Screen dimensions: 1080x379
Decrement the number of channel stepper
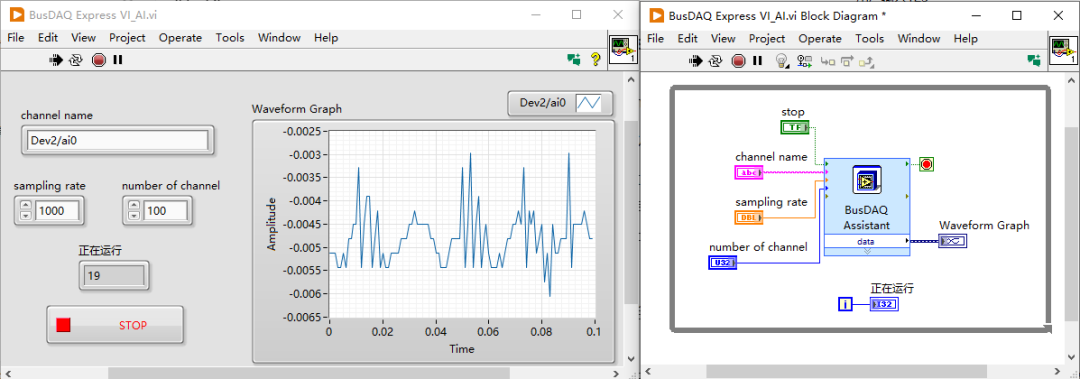[x=134, y=215]
